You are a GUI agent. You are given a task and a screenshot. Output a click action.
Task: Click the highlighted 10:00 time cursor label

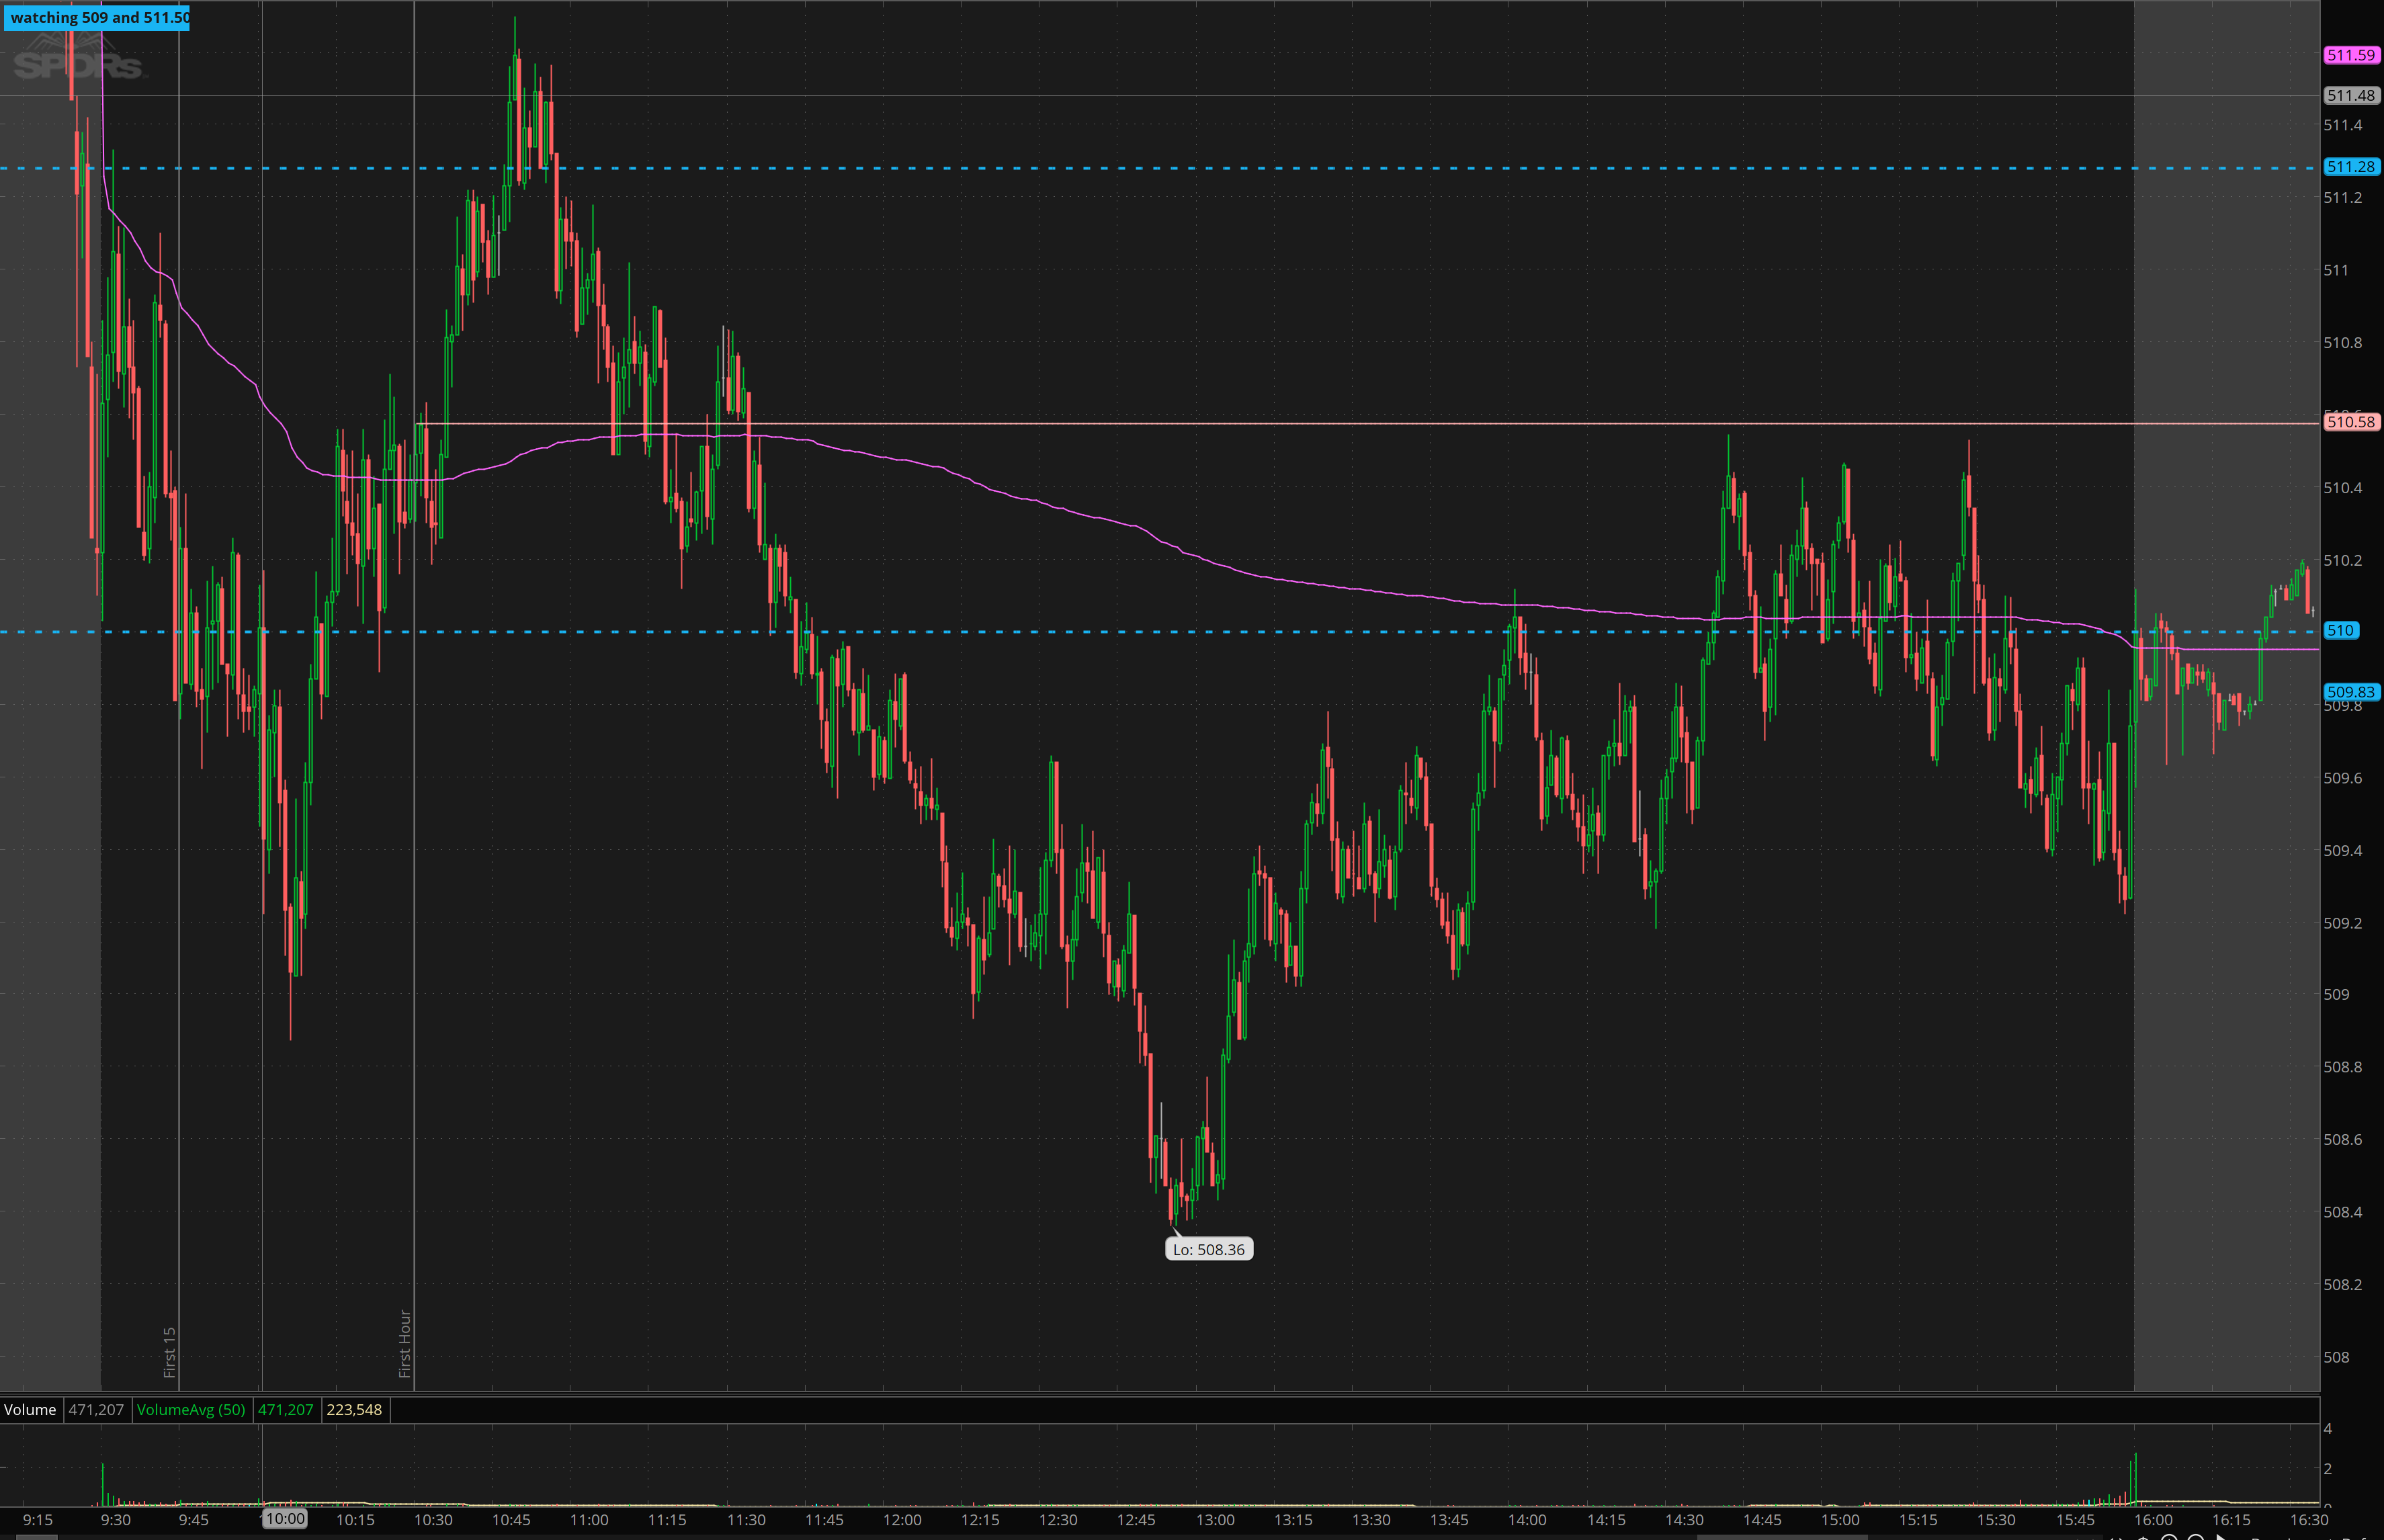coord(284,1519)
